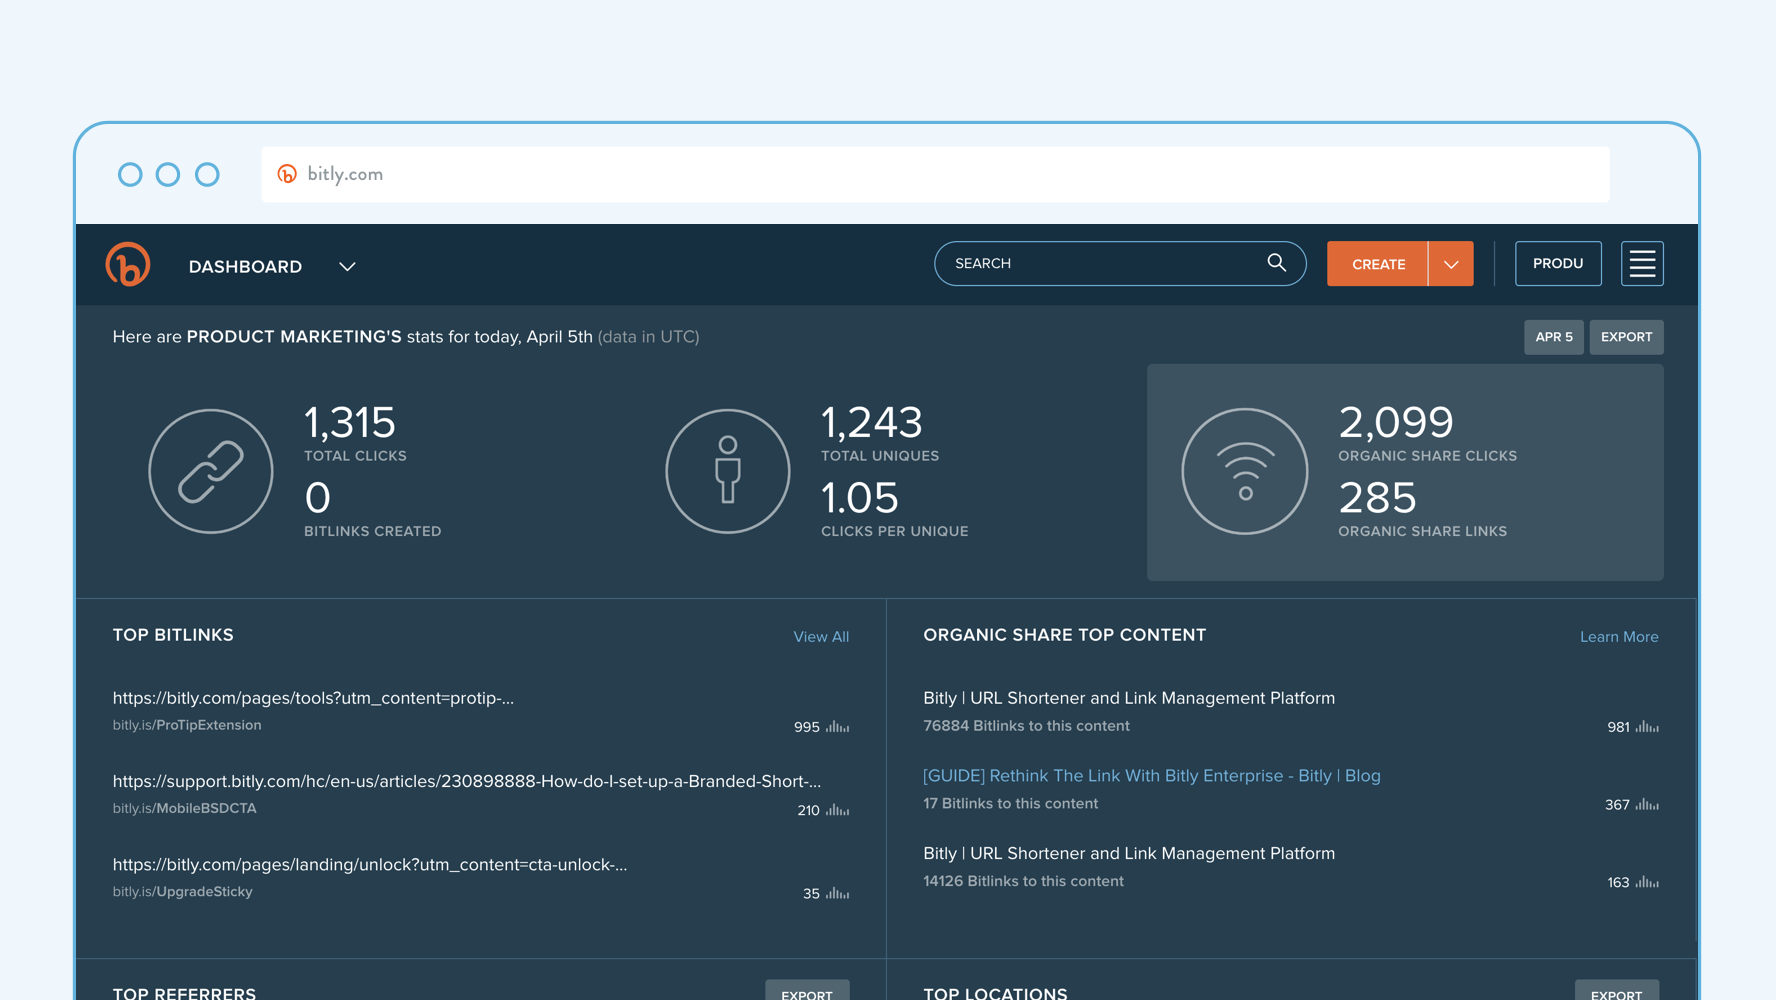Image resolution: width=1776 pixels, height=1000 pixels.
Task: Open the bitly.com/pages/tools protip link
Action: pos(313,698)
